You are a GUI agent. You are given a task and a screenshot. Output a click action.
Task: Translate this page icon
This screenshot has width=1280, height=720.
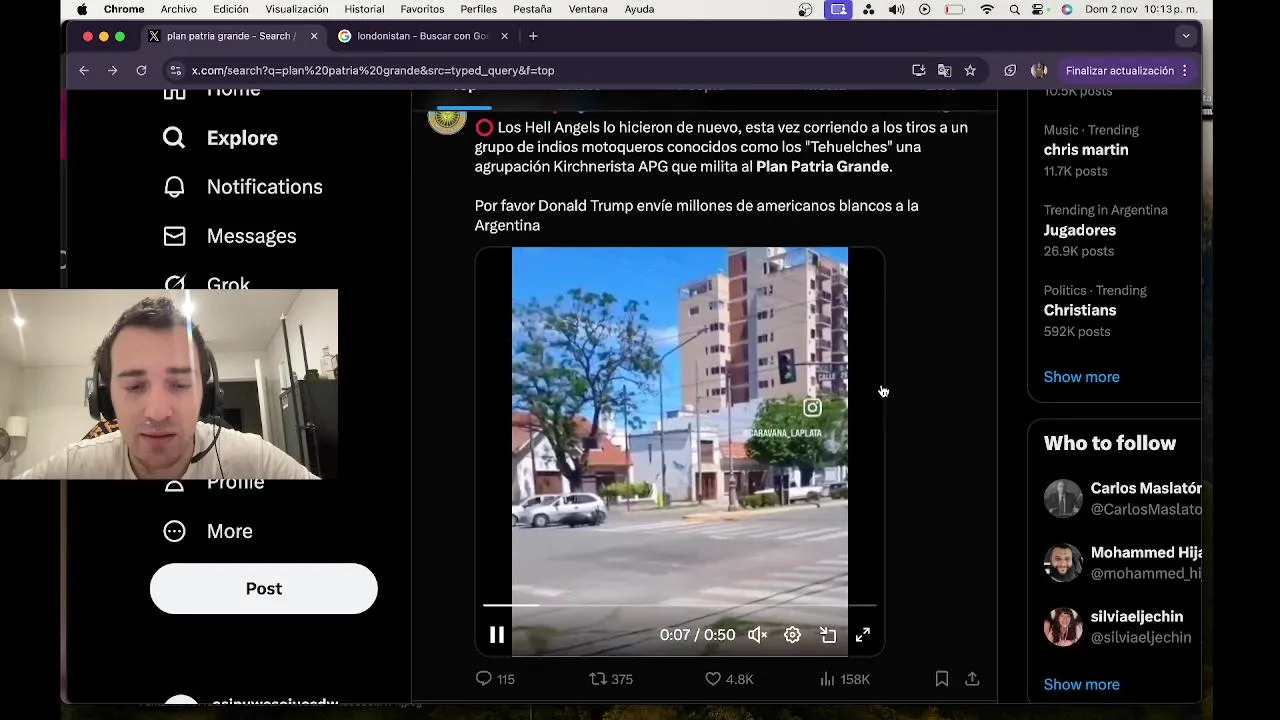pos(944,71)
